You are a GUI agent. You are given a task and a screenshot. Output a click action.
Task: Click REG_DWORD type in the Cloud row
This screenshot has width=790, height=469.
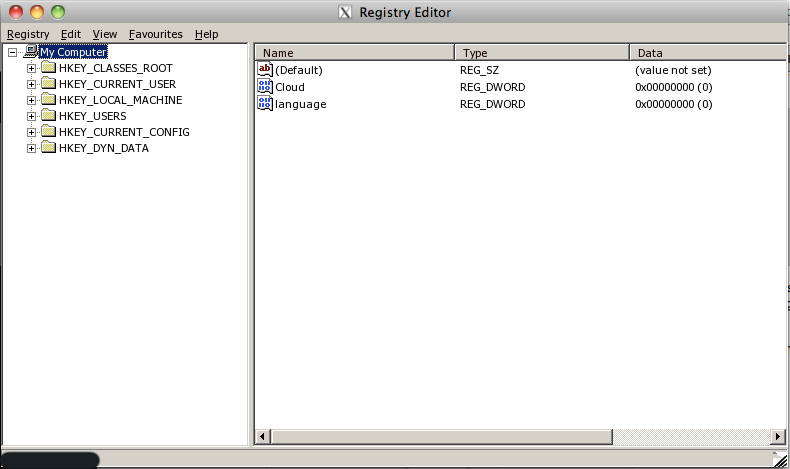[492, 87]
